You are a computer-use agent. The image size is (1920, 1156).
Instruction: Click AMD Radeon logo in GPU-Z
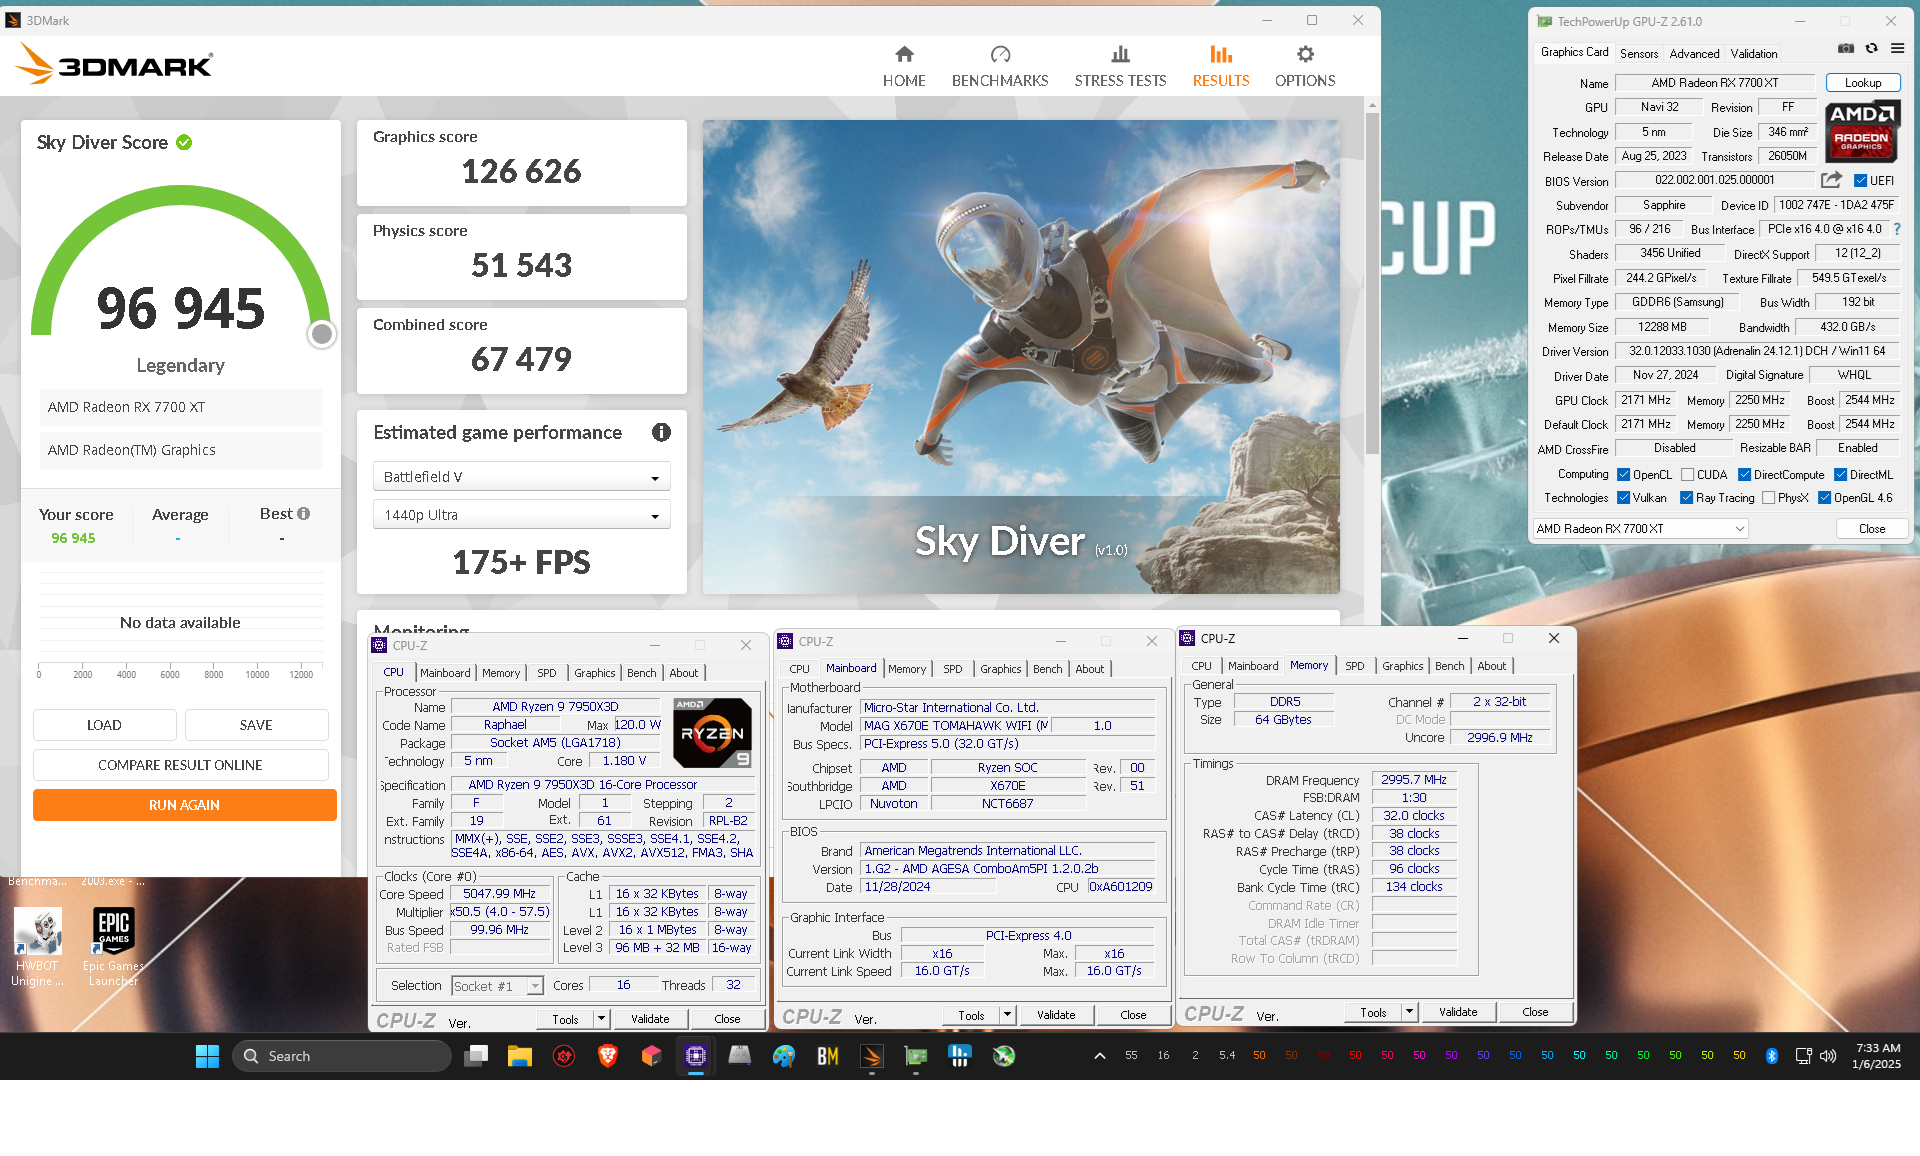pyautogui.click(x=1862, y=131)
